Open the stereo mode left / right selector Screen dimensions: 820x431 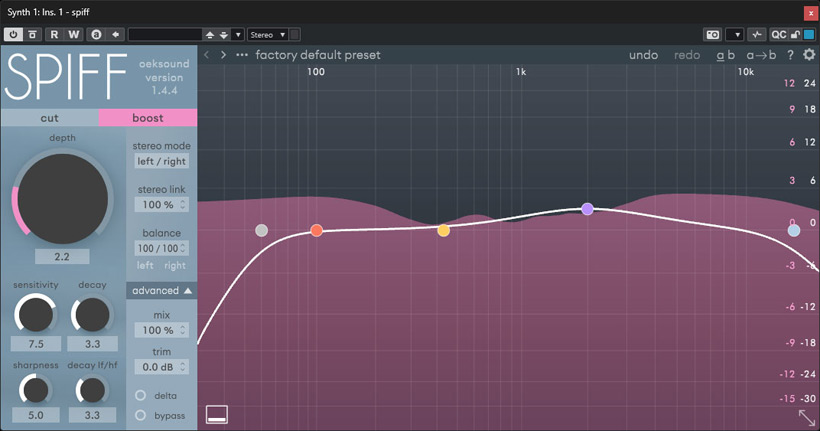click(161, 162)
